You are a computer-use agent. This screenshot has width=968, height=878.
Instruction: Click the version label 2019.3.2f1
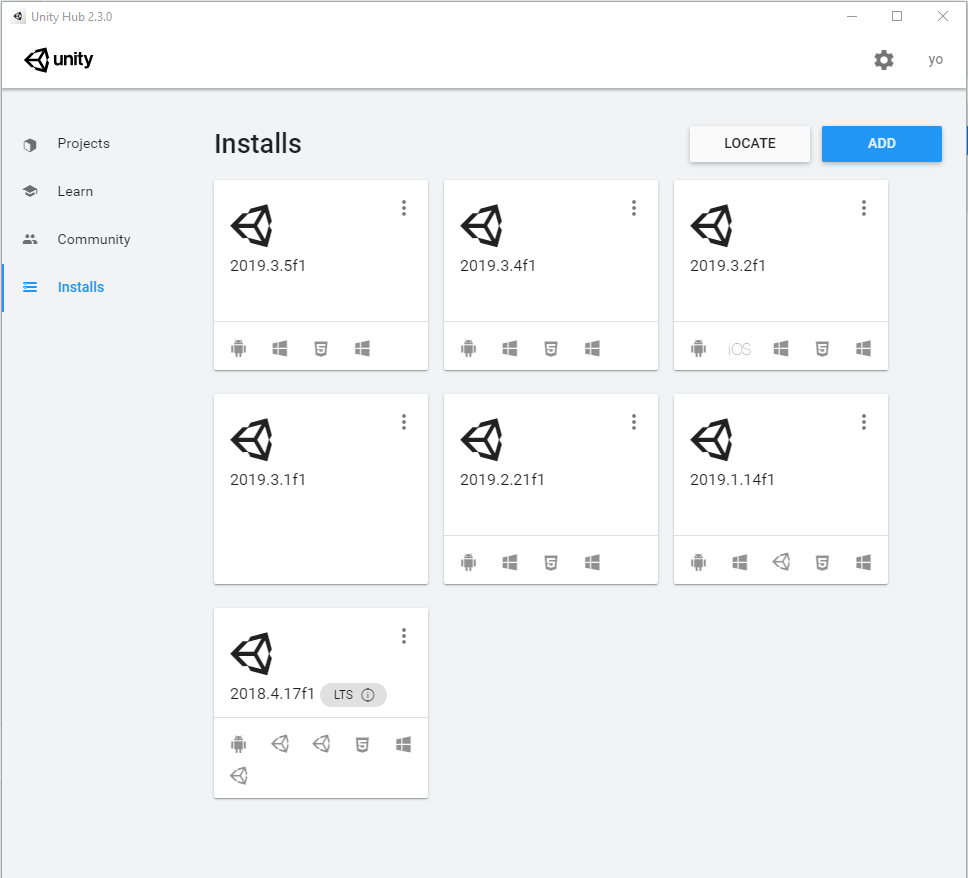[x=728, y=265]
